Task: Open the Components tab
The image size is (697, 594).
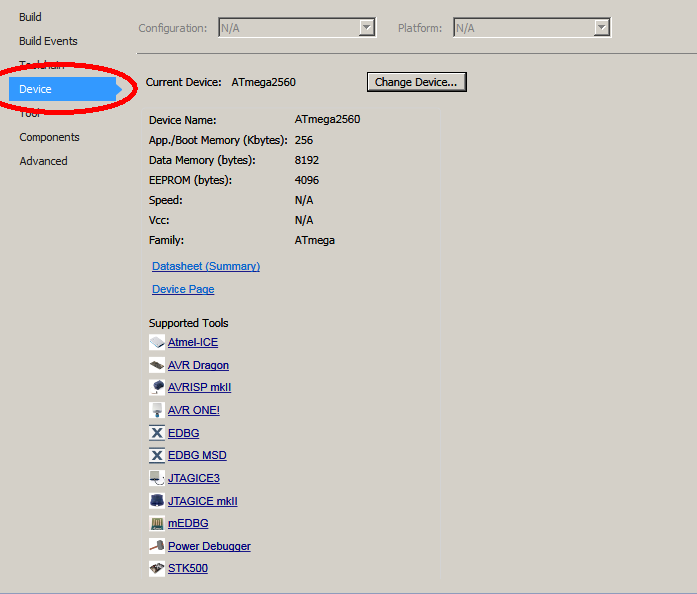Action: coord(49,137)
